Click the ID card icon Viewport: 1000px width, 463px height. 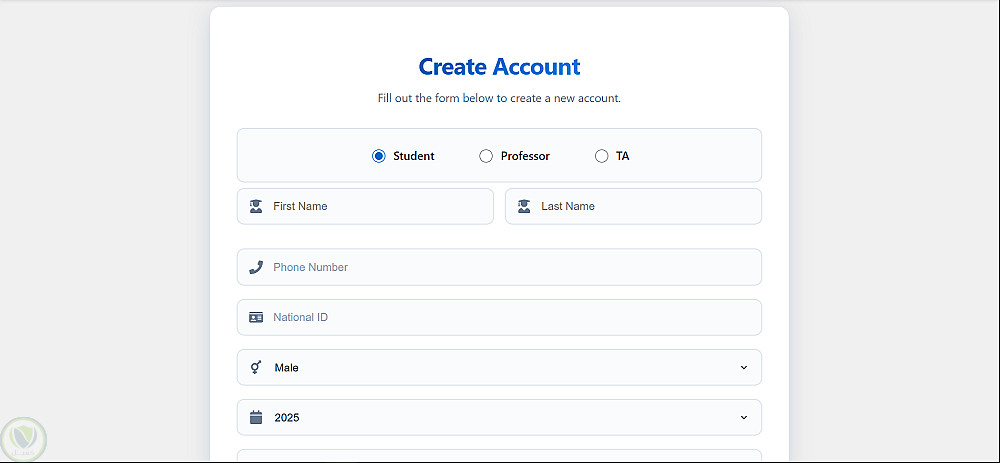pos(256,317)
